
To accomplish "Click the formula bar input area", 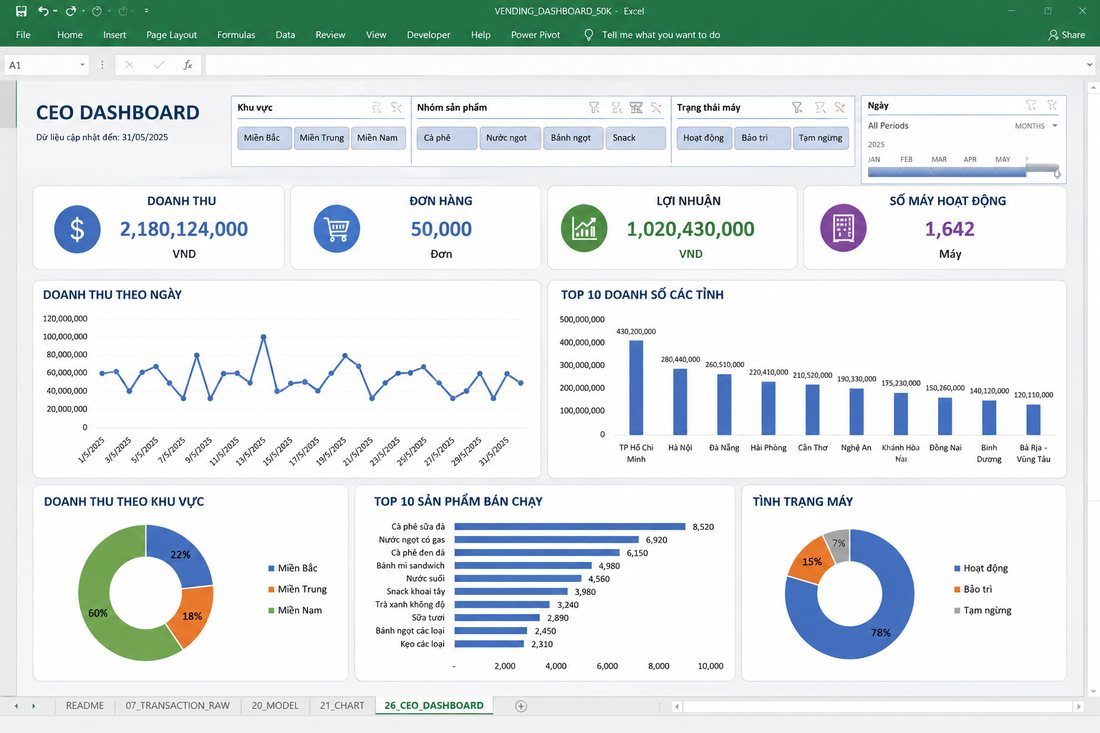I will pos(643,65).
